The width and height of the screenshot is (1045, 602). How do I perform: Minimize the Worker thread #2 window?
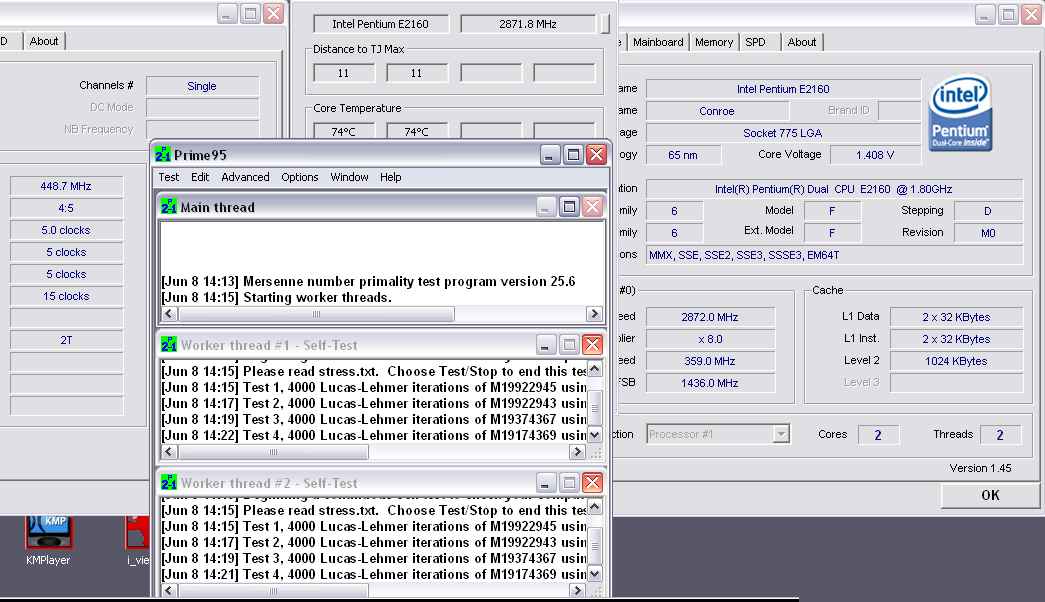[545, 483]
